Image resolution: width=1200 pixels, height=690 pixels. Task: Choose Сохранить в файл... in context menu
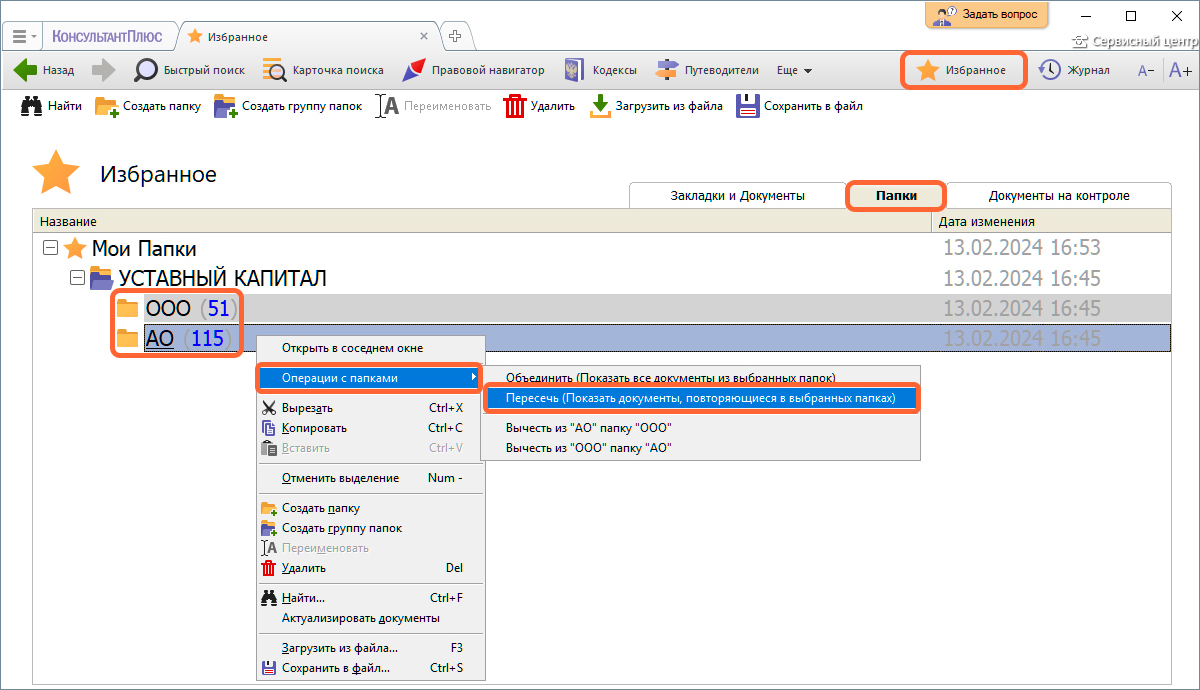pos(370,668)
